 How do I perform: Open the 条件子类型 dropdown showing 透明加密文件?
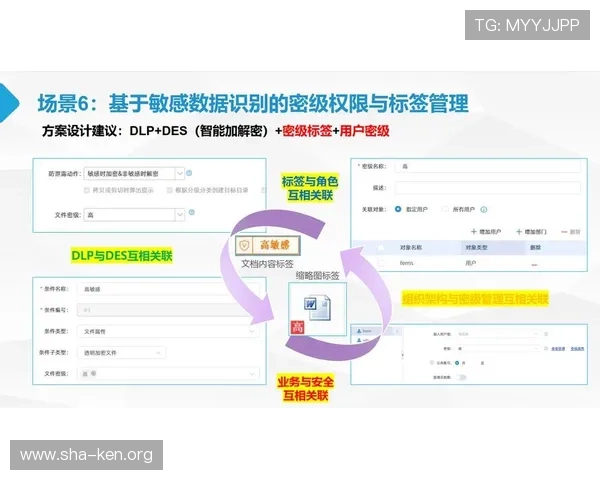(121, 353)
